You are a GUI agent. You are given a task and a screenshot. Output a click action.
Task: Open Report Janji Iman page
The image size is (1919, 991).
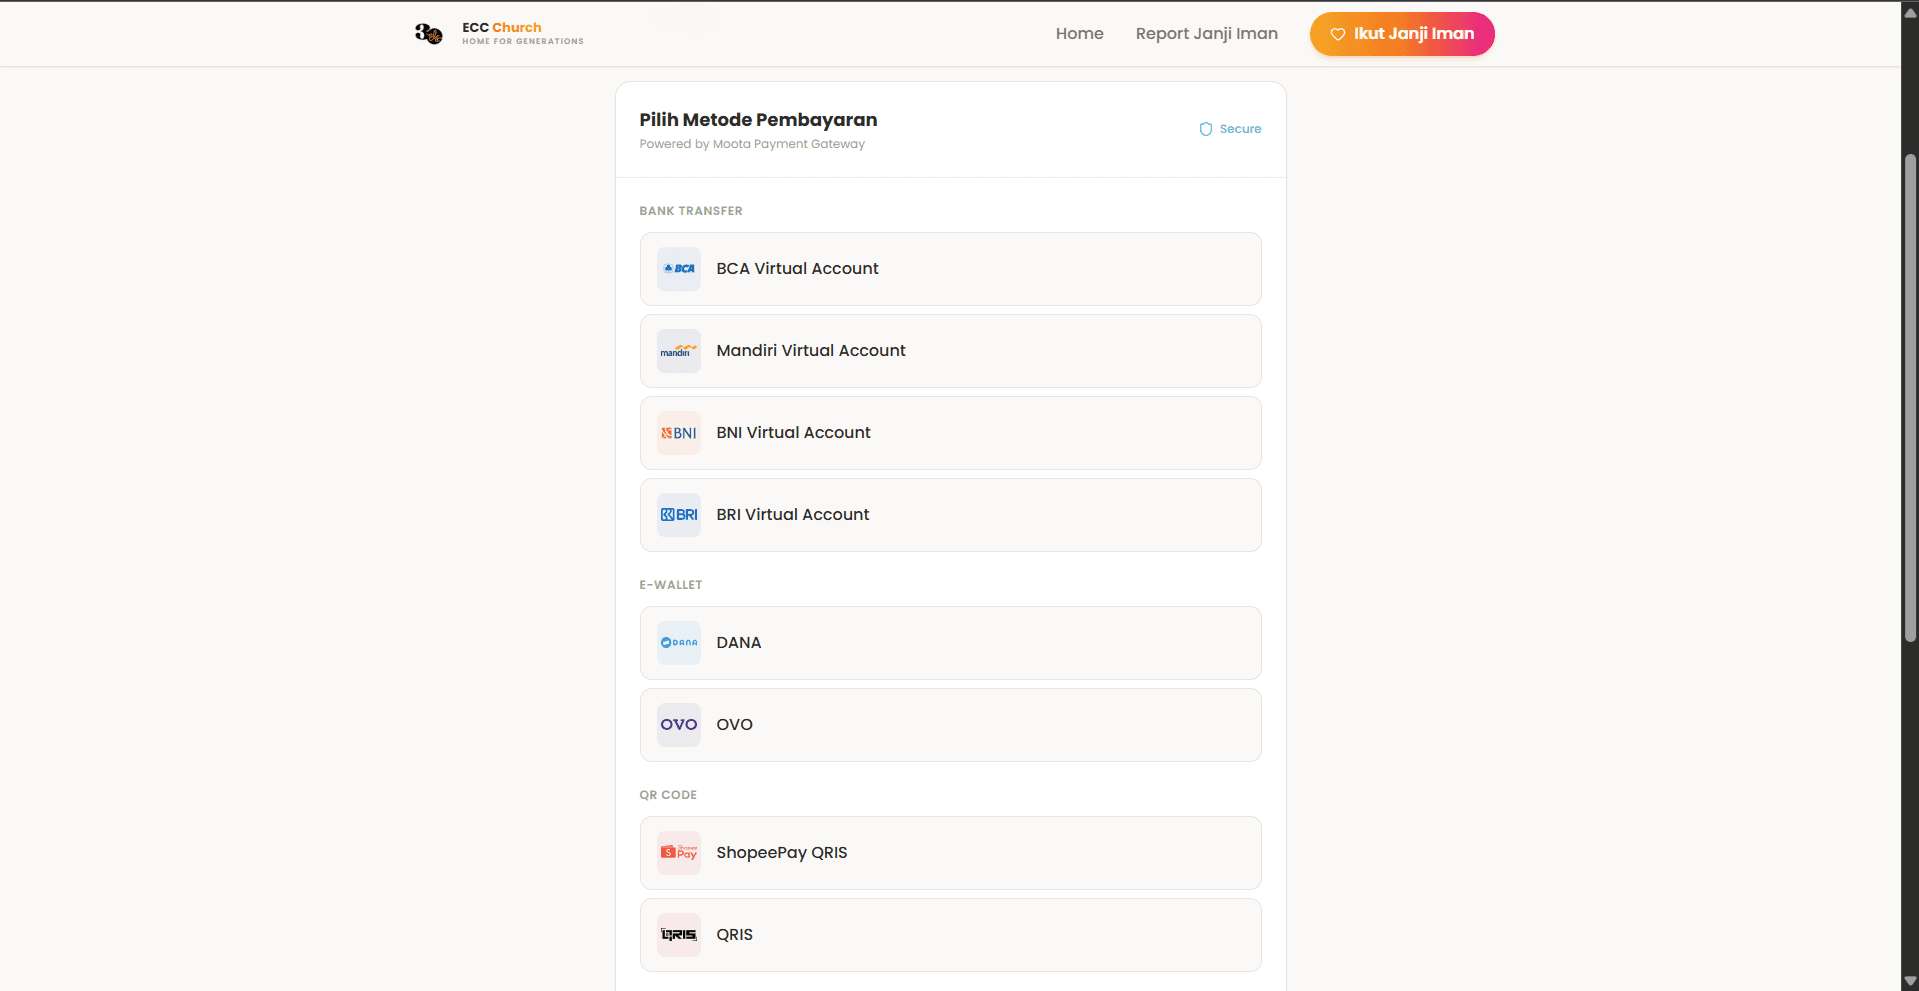coord(1206,34)
